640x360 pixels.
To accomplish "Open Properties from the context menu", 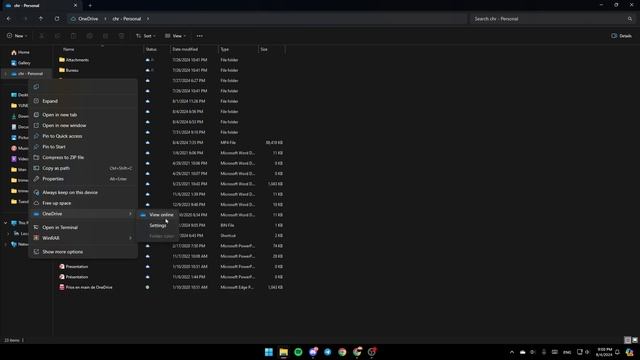I will tap(83, 179).
